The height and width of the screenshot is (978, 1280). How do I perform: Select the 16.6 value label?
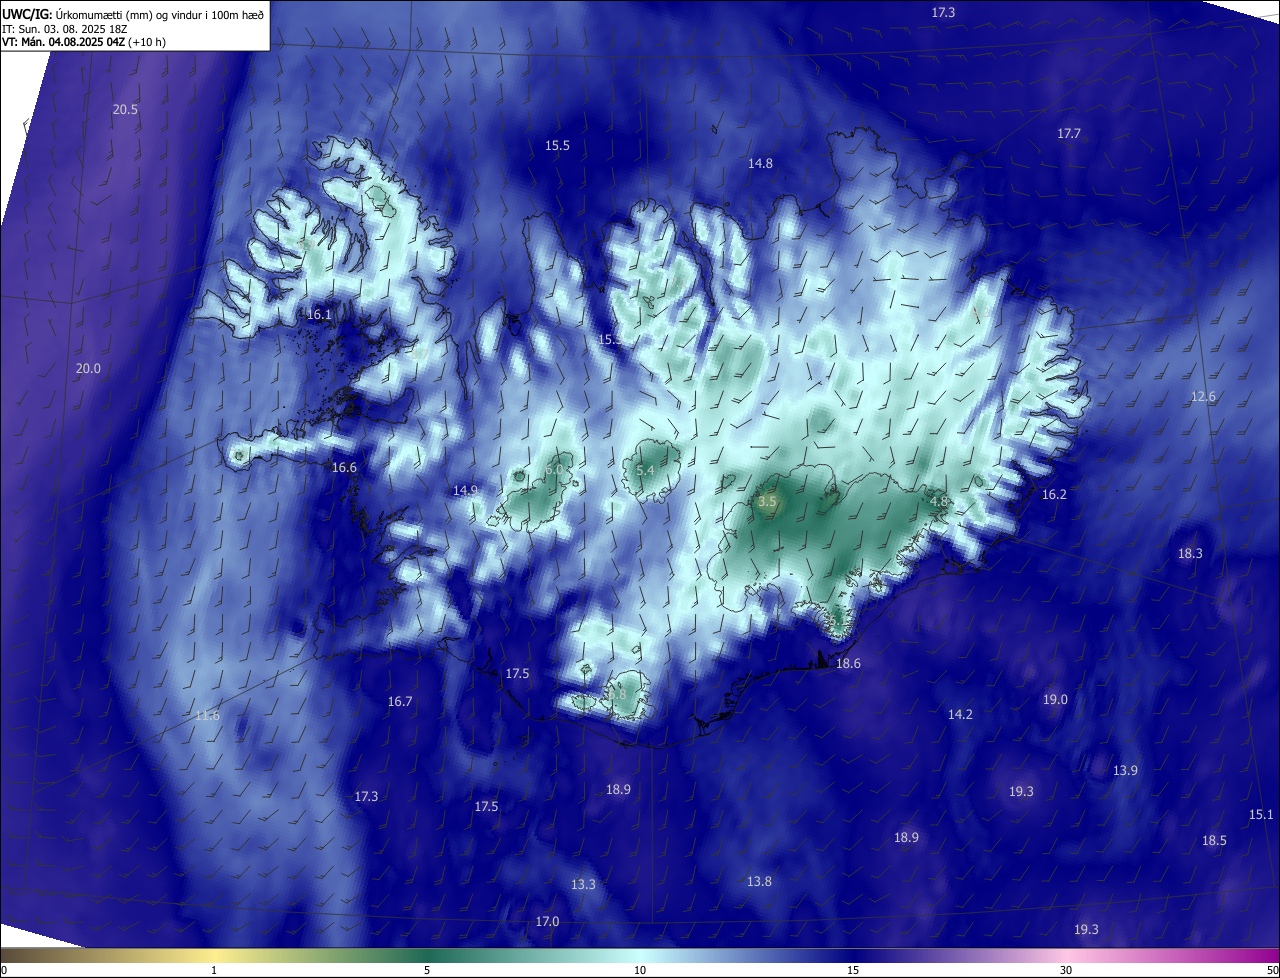(x=344, y=468)
